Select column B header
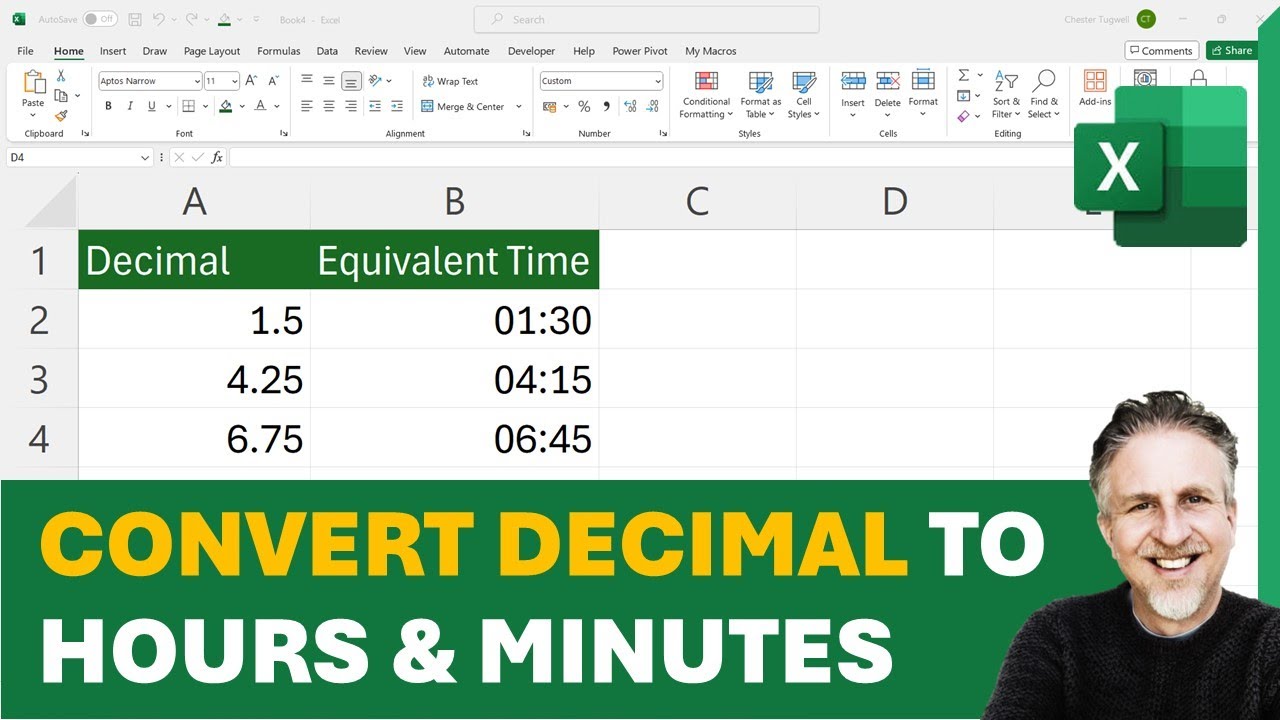This screenshot has width=1280, height=720. pos(454,202)
